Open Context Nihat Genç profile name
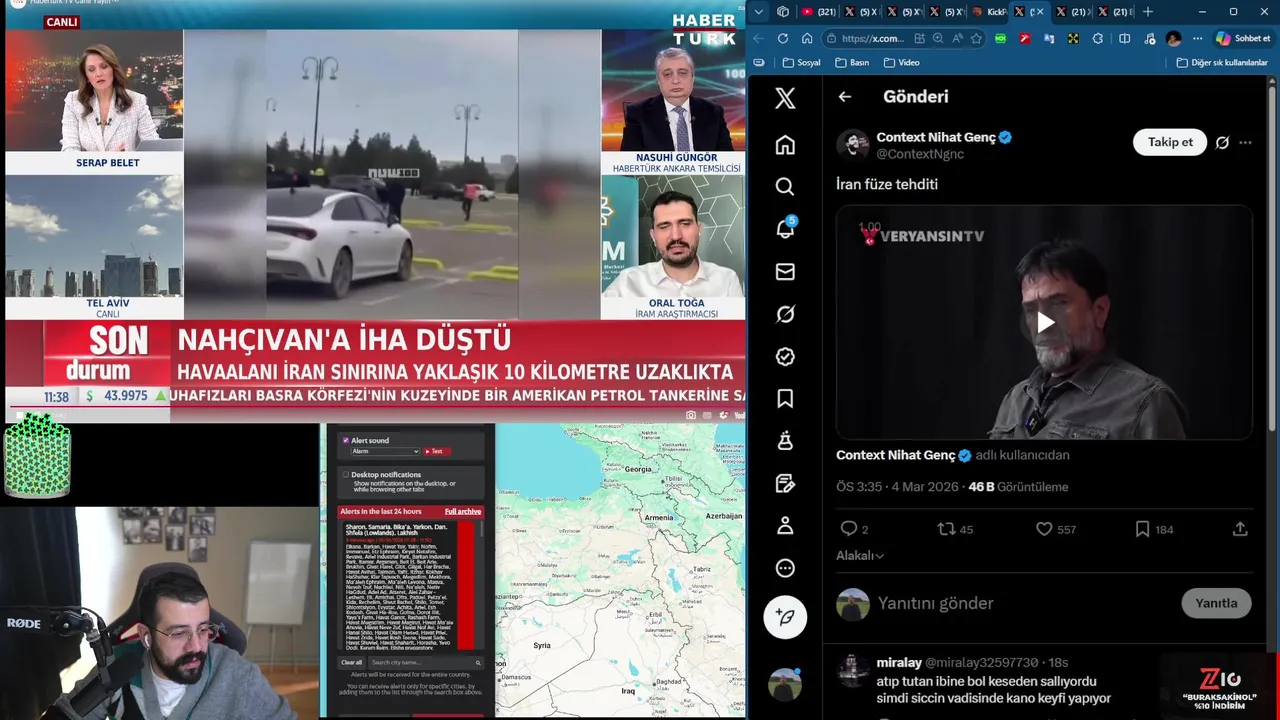Viewport: 1280px width, 720px height. point(936,137)
